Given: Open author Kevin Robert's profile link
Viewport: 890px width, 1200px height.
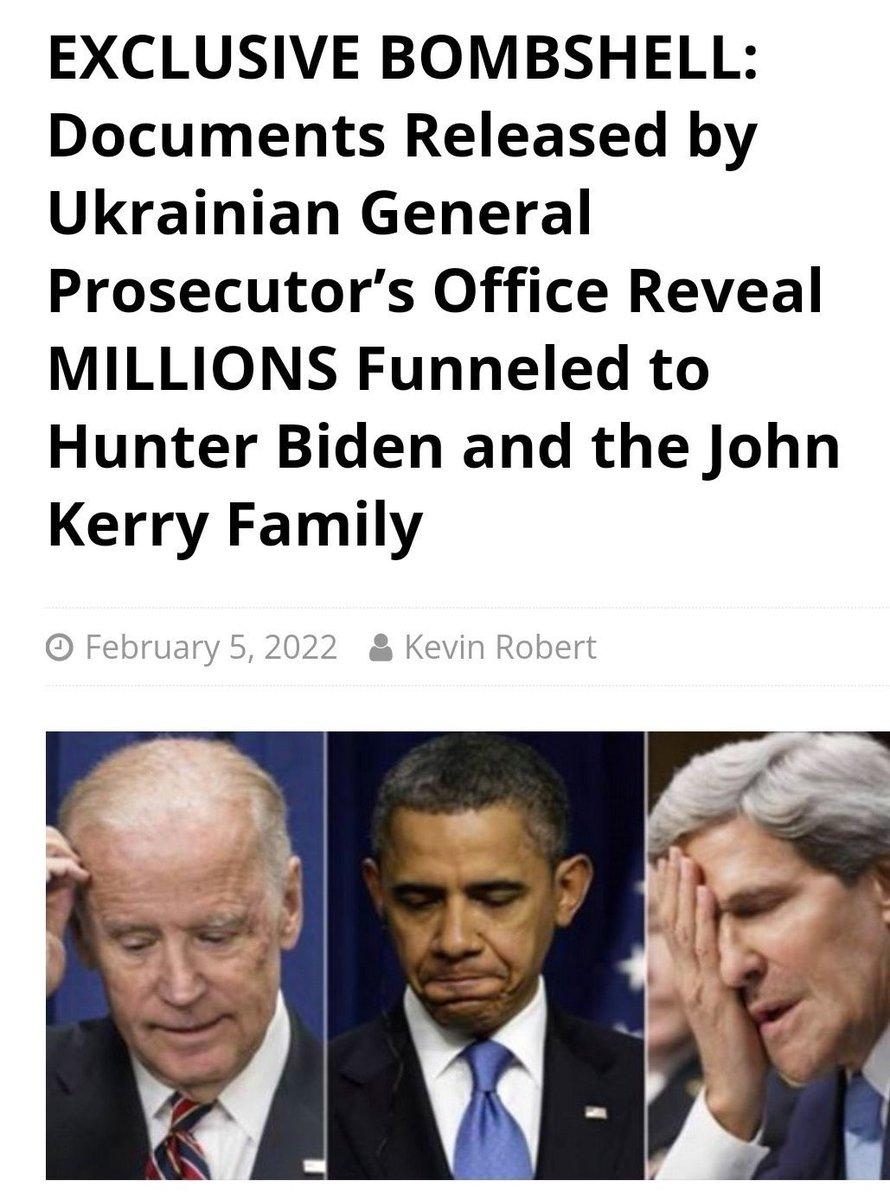Looking at the screenshot, I should coord(500,648).
